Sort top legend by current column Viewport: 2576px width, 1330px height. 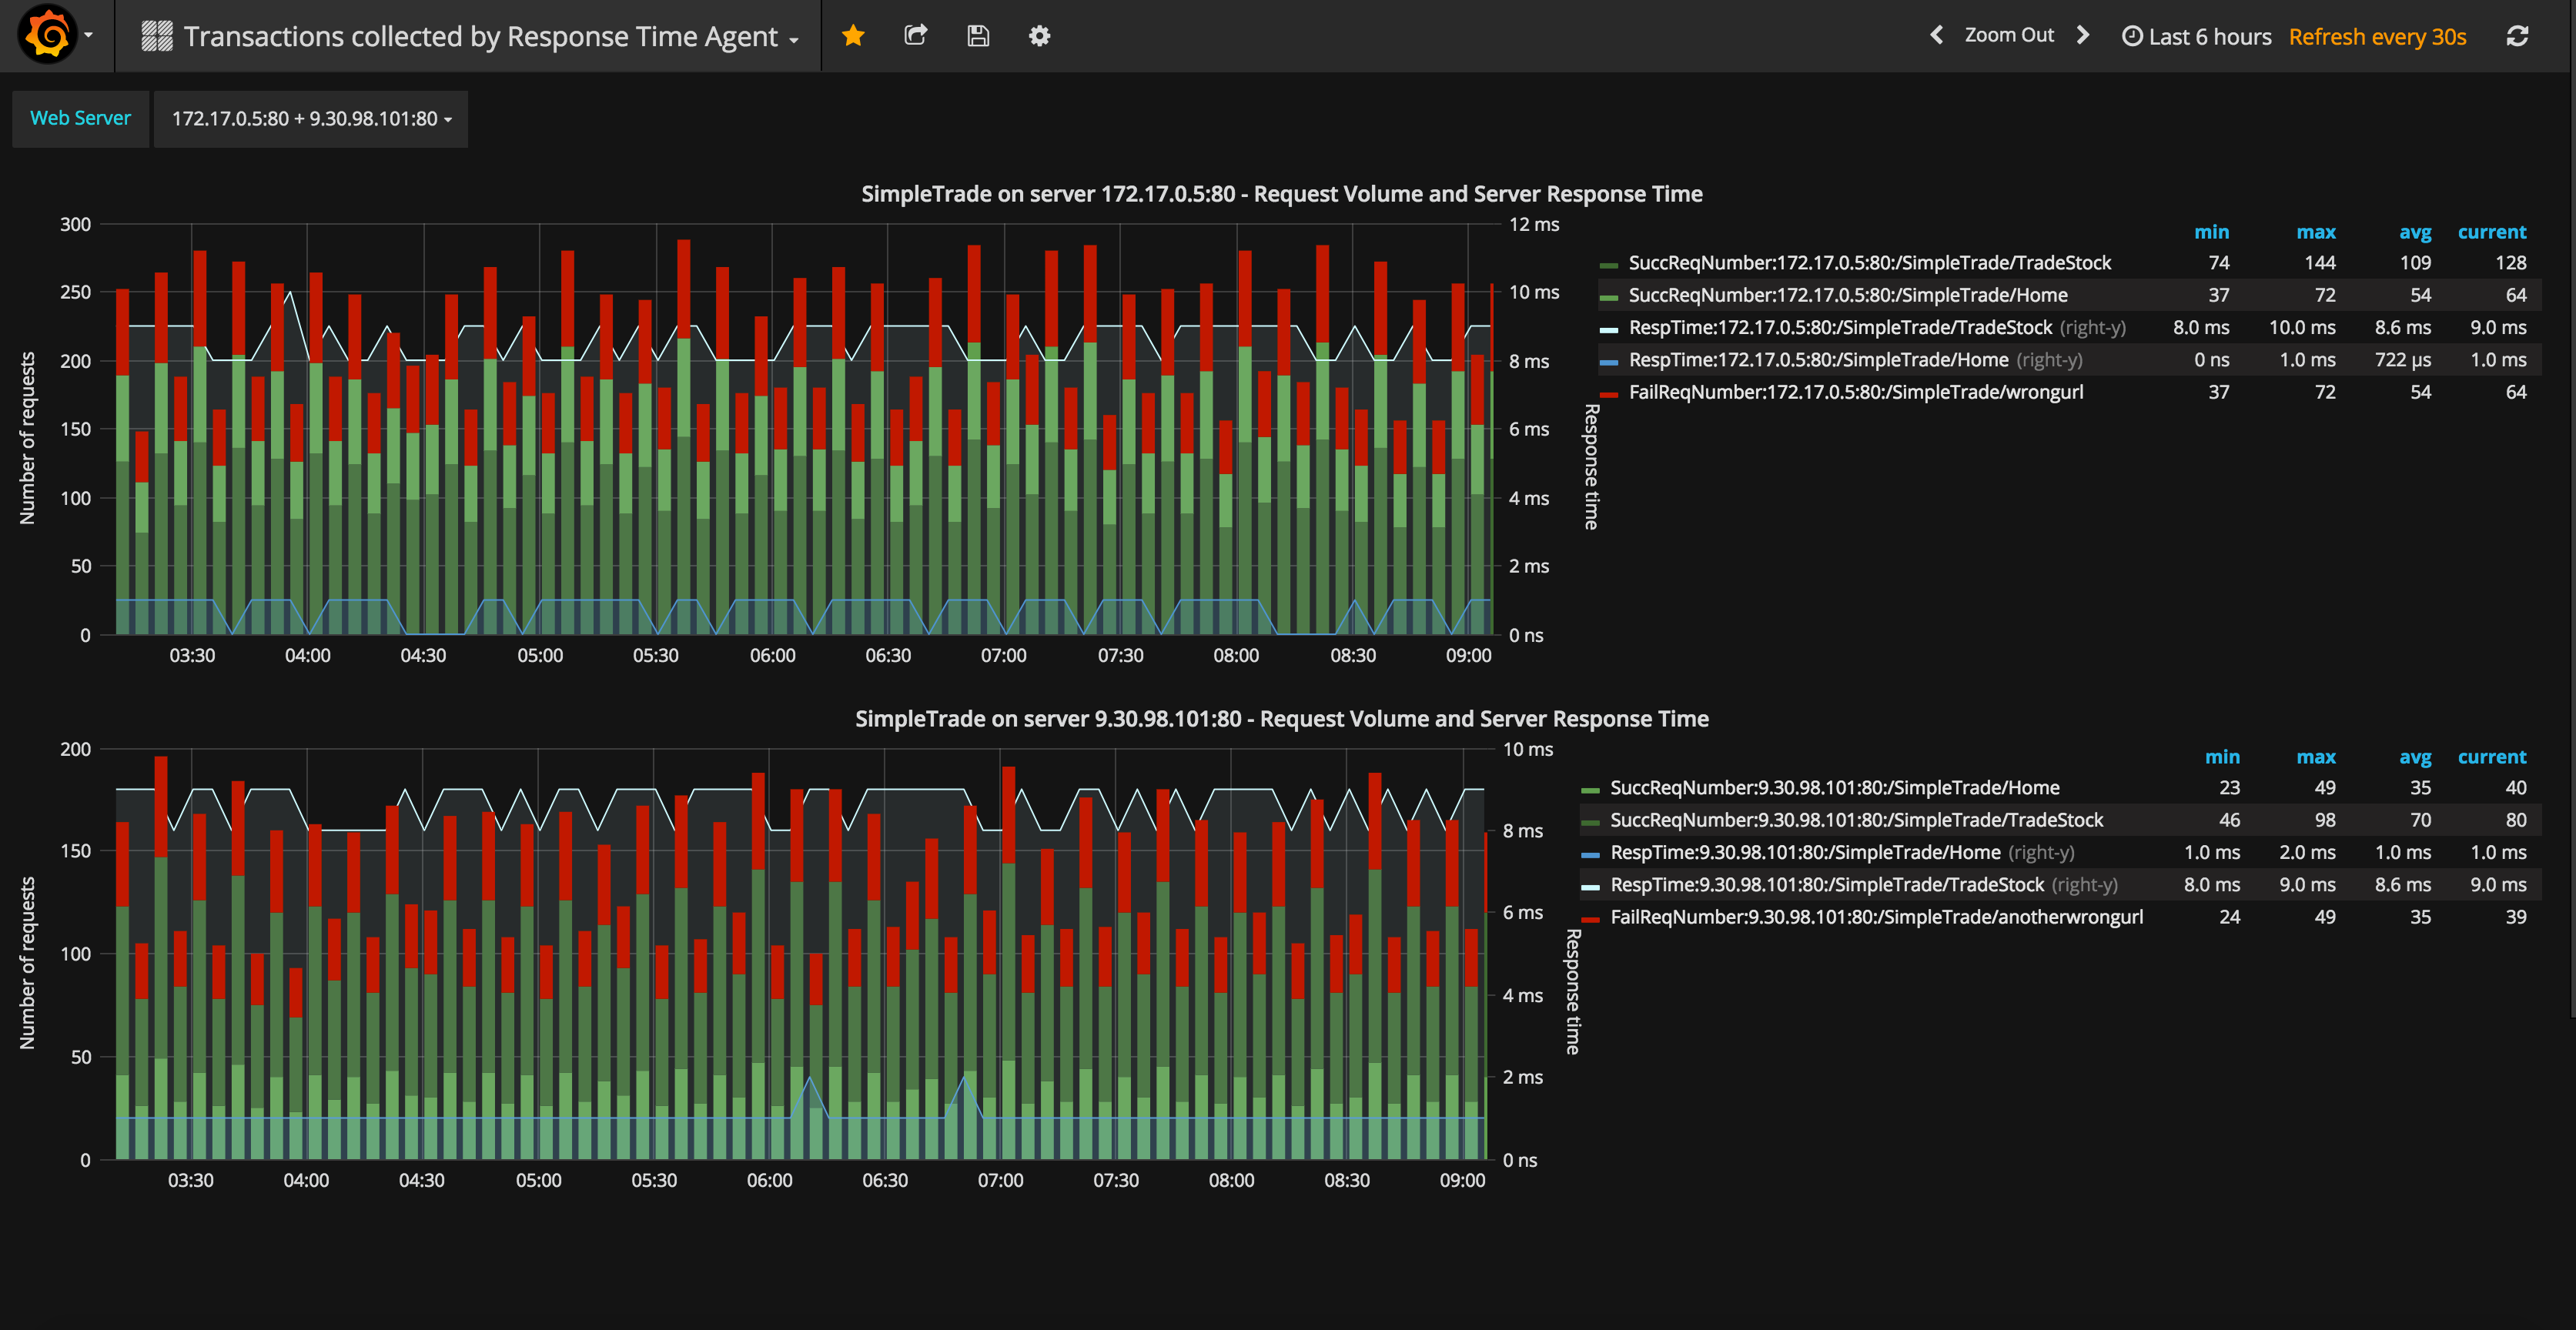pyautogui.click(x=2492, y=232)
